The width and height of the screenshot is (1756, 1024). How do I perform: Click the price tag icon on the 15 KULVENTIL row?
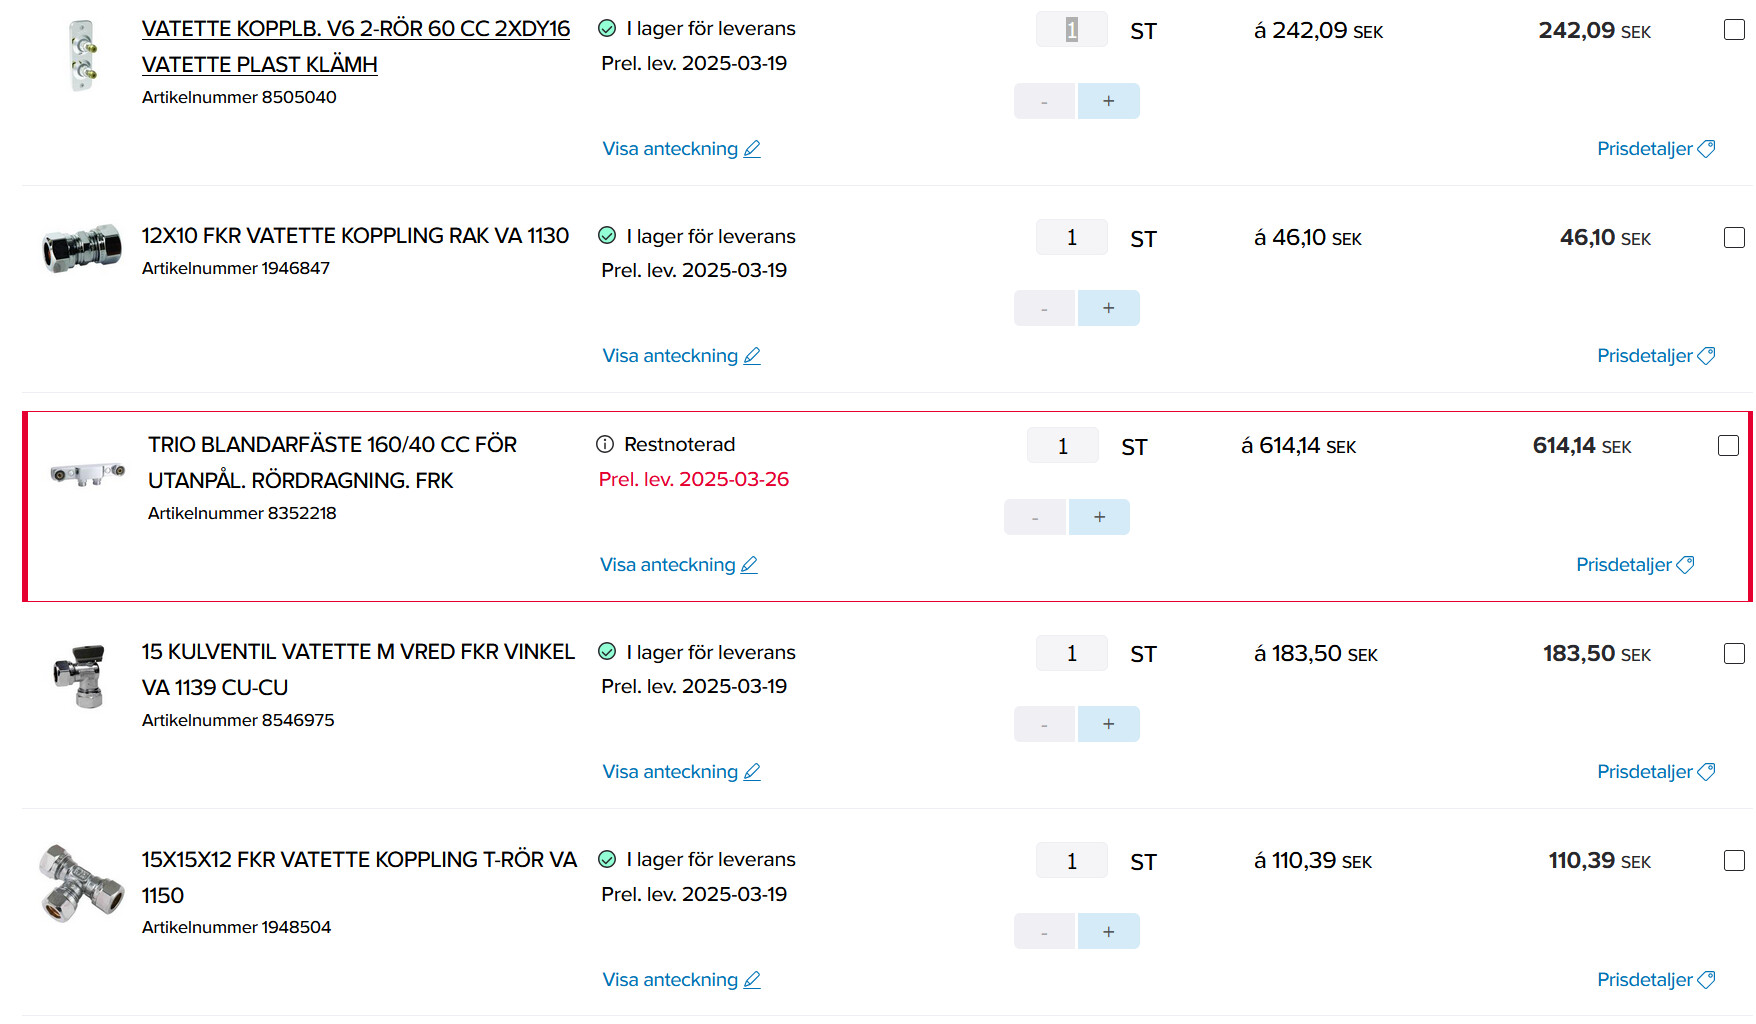(x=1707, y=772)
